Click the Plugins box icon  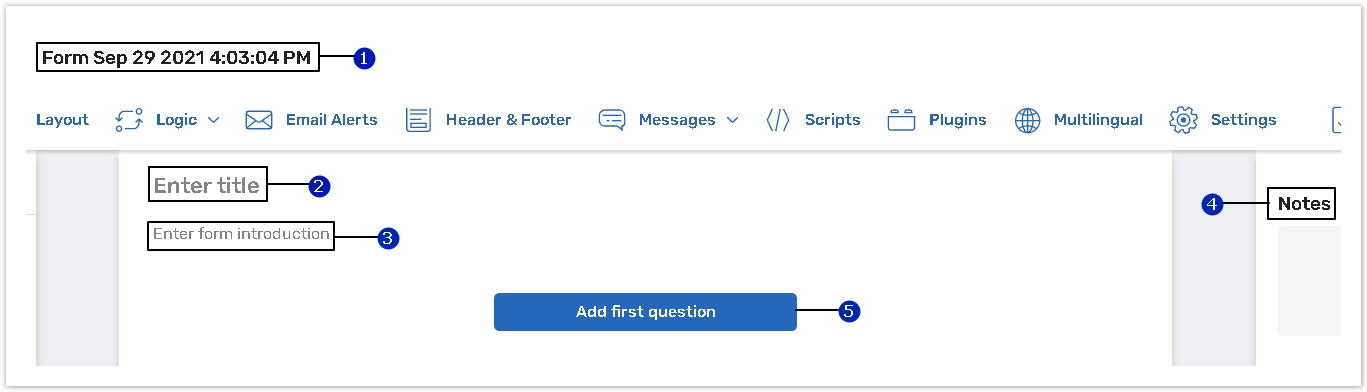(902, 120)
